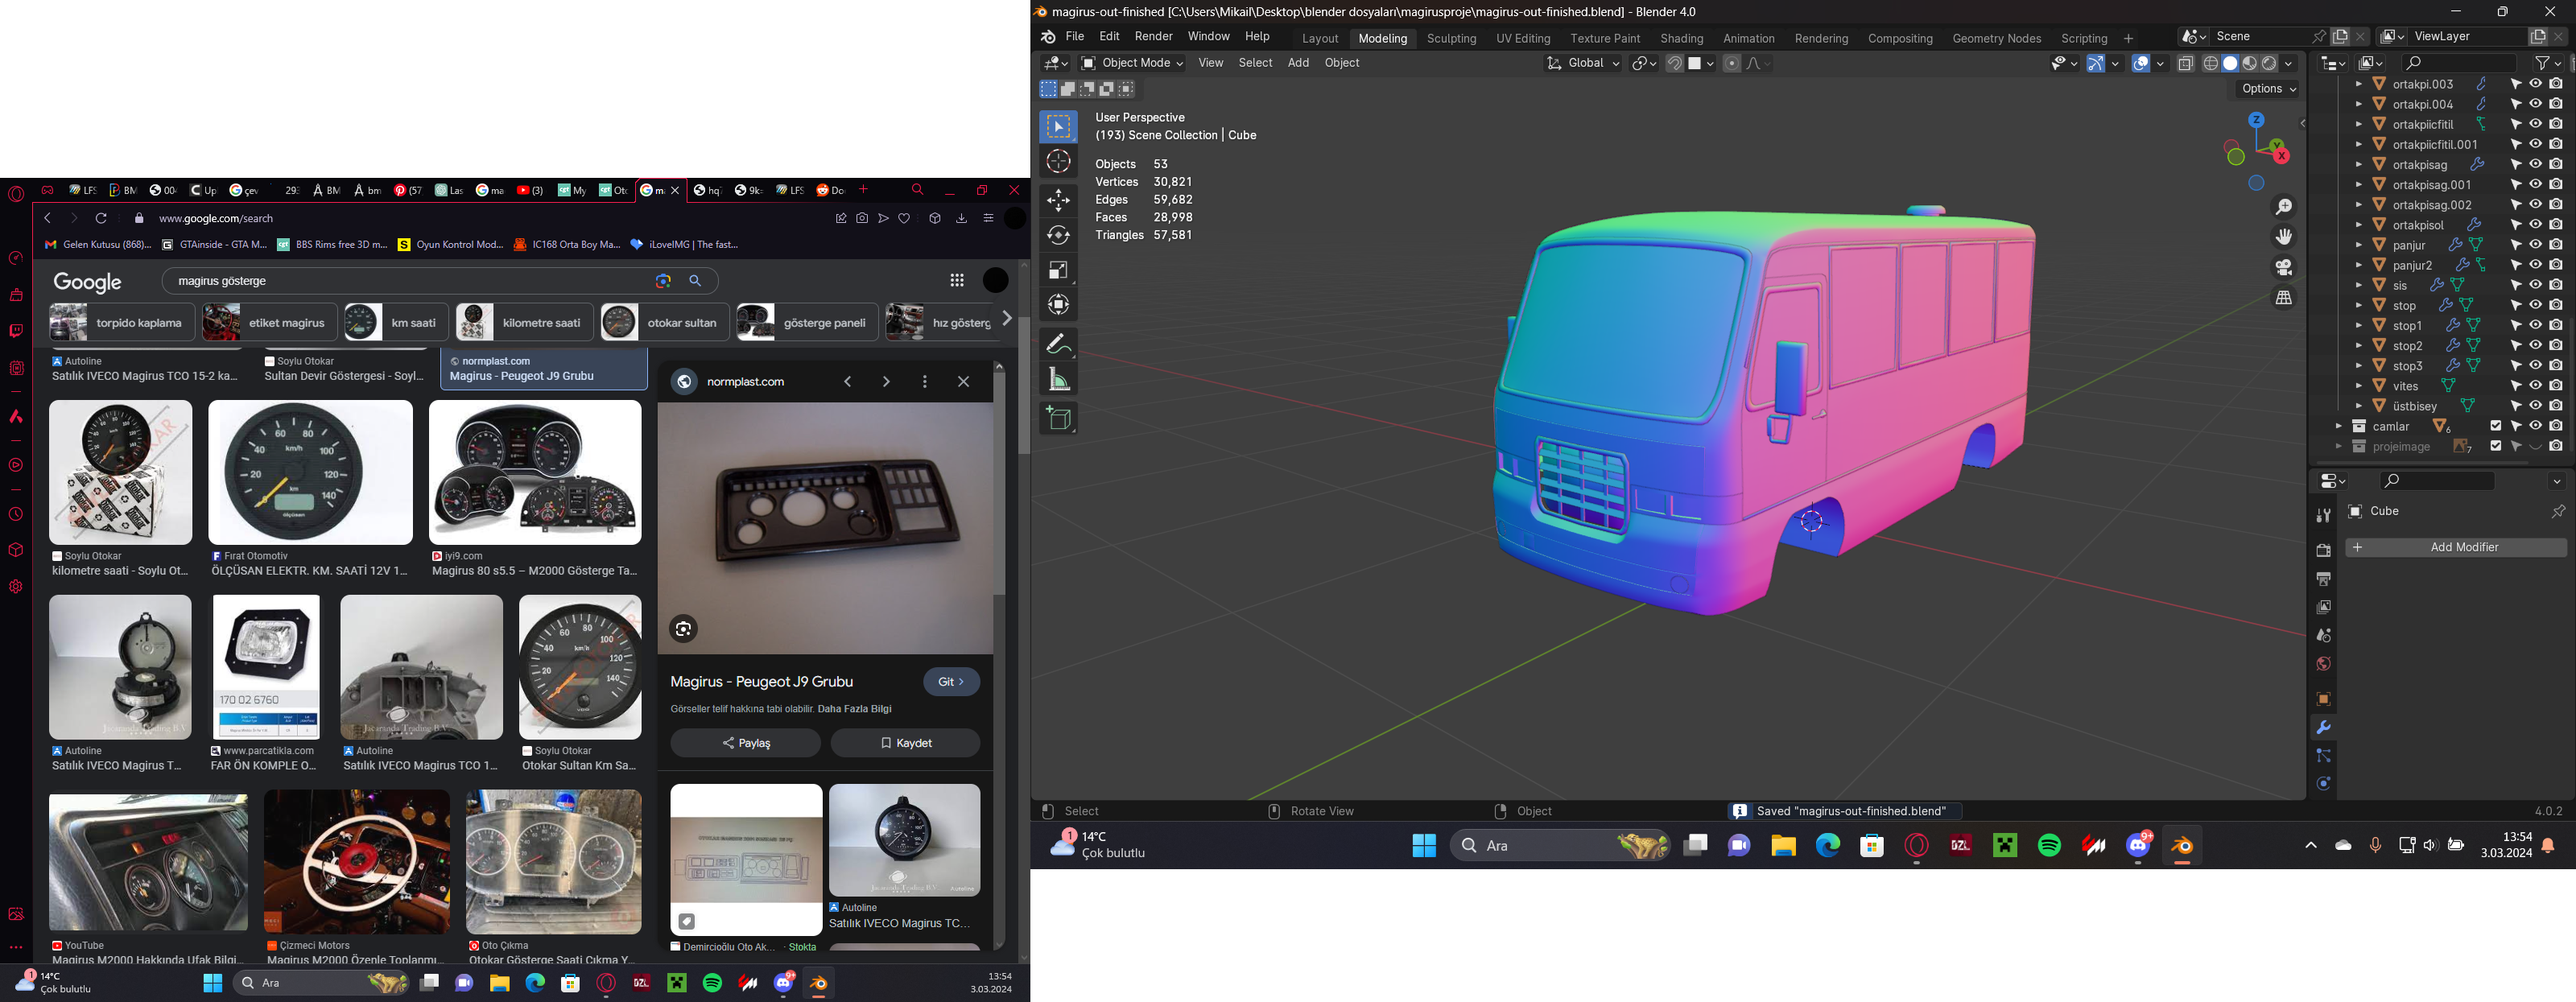Select the Add Cube tool
Image resolution: width=2576 pixels, height=1002 pixels.
tap(1058, 418)
